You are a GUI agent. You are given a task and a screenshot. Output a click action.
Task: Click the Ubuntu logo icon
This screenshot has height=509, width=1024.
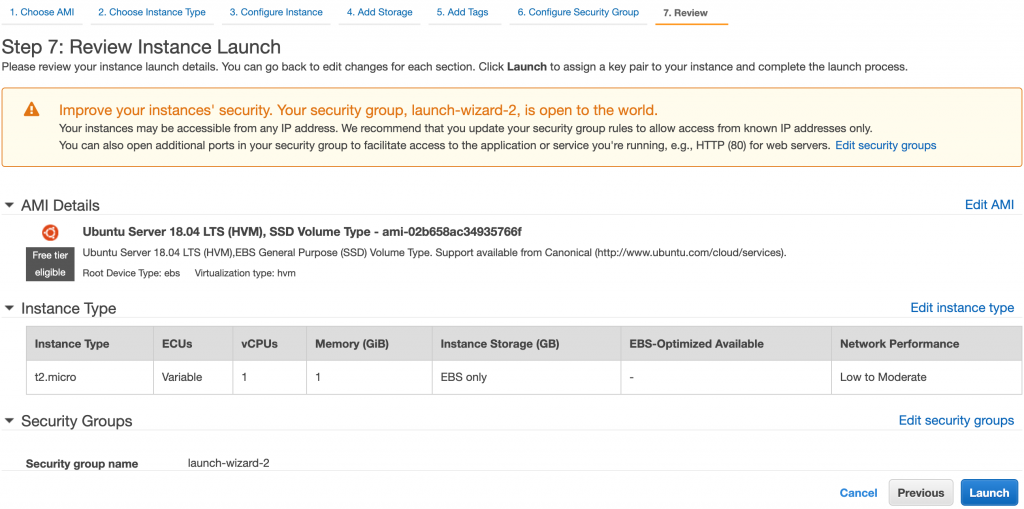coord(50,232)
